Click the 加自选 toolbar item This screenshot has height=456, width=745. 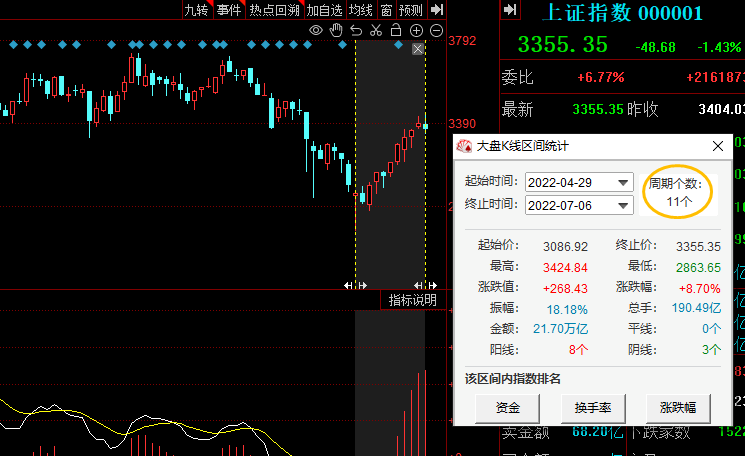pyautogui.click(x=324, y=10)
